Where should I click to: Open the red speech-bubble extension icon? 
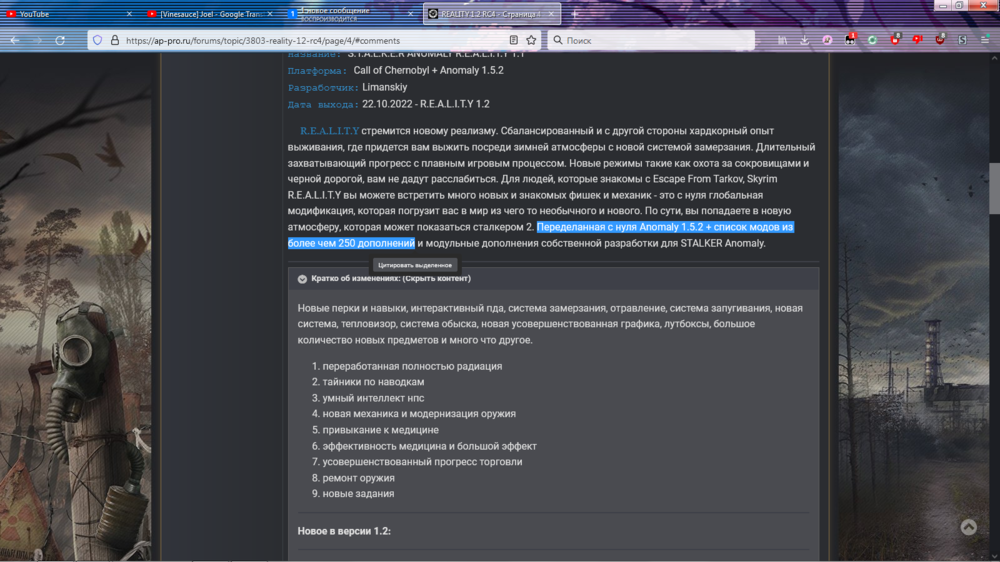click(918, 40)
